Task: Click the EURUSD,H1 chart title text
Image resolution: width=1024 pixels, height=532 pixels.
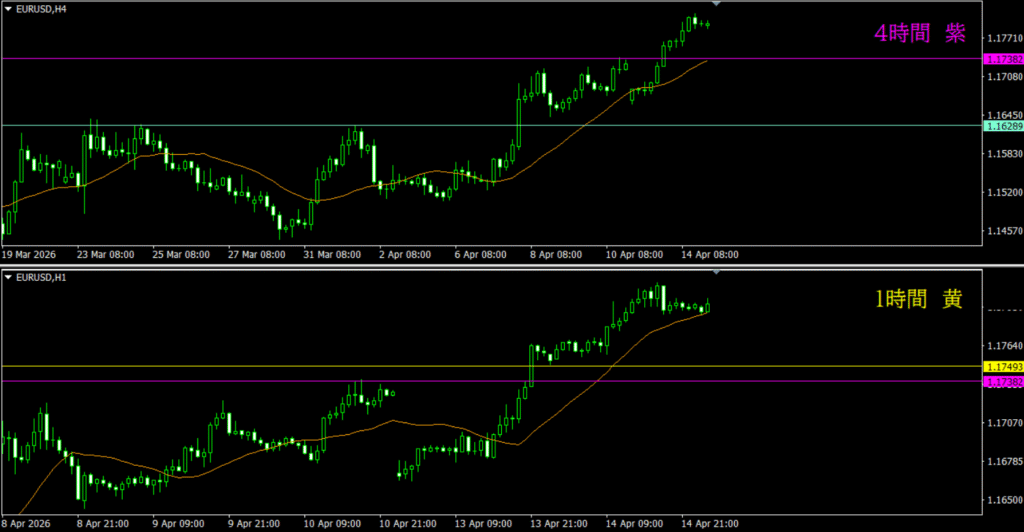Action: (x=41, y=275)
